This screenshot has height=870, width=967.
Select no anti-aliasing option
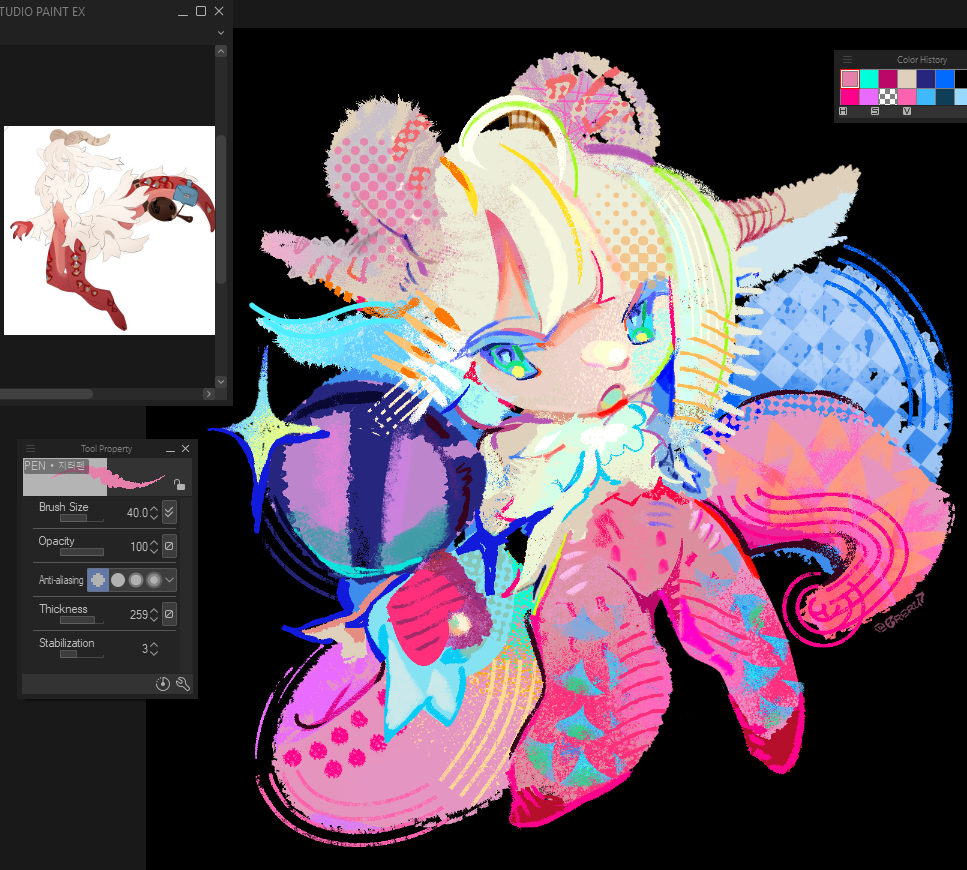coord(98,580)
